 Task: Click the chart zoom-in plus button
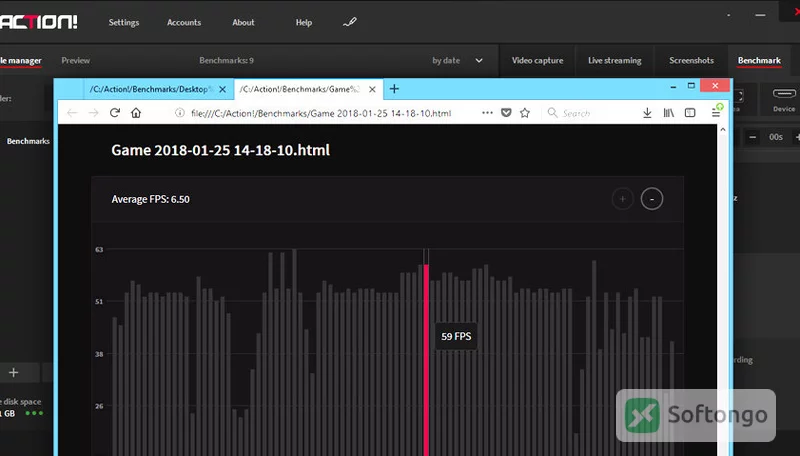pyautogui.click(x=622, y=199)
